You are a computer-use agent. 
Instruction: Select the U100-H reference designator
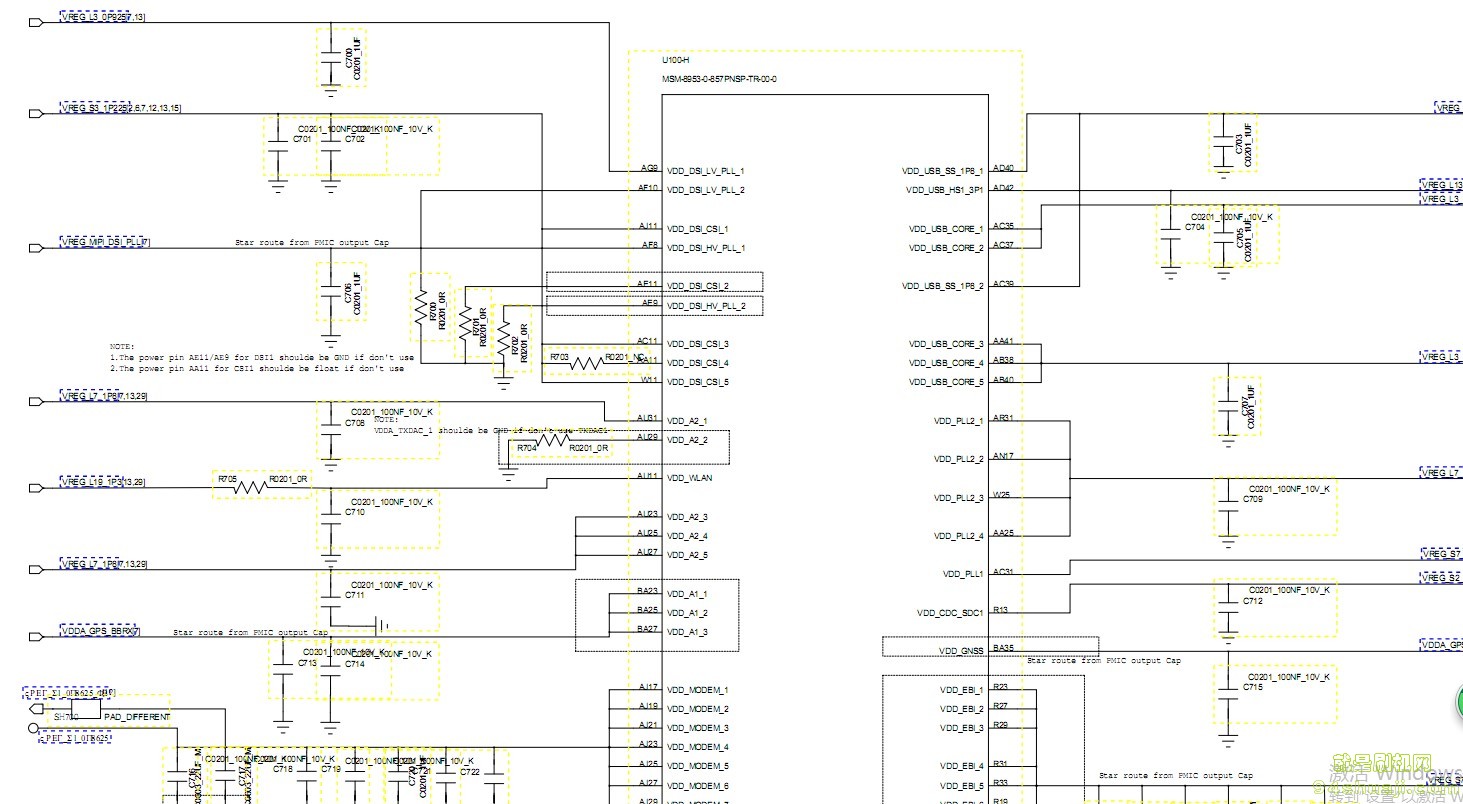[675, 61]
